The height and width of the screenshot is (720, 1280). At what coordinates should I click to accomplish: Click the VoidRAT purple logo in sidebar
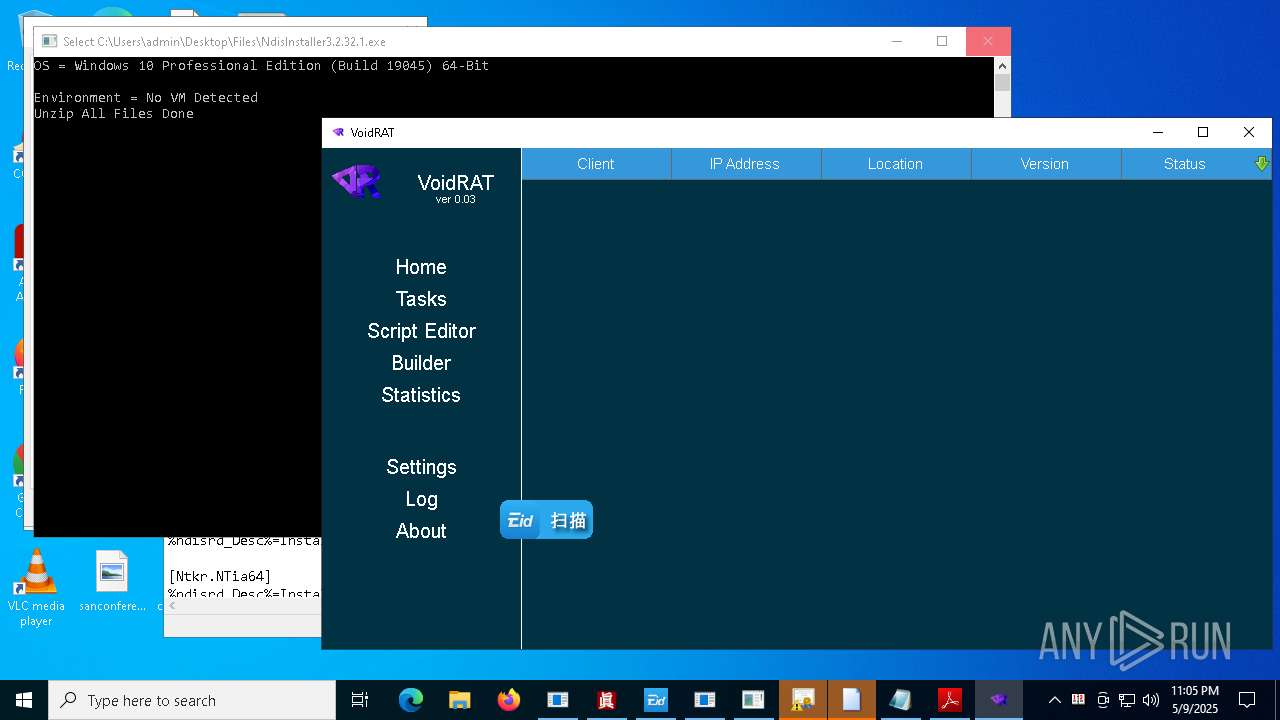[x=356, y=181]
